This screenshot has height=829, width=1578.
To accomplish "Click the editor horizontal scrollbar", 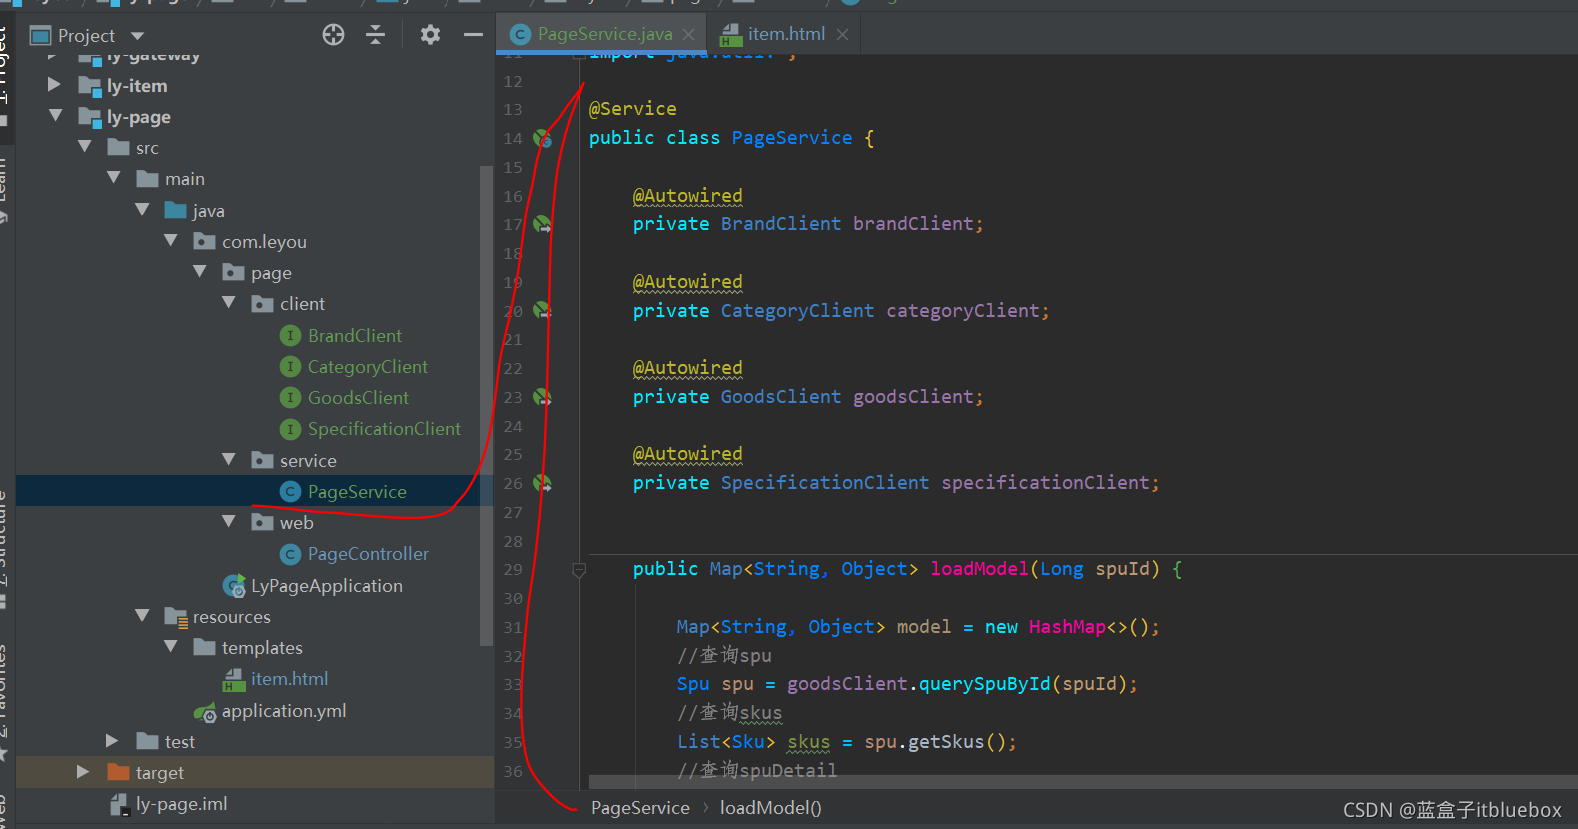I will 1083,781.
